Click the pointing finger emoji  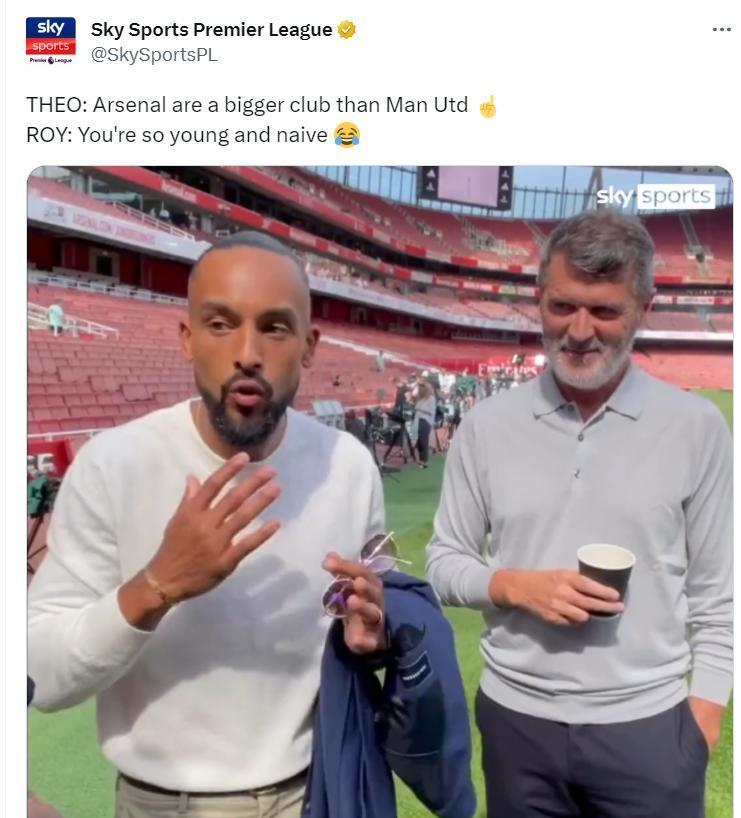(487, 106)
